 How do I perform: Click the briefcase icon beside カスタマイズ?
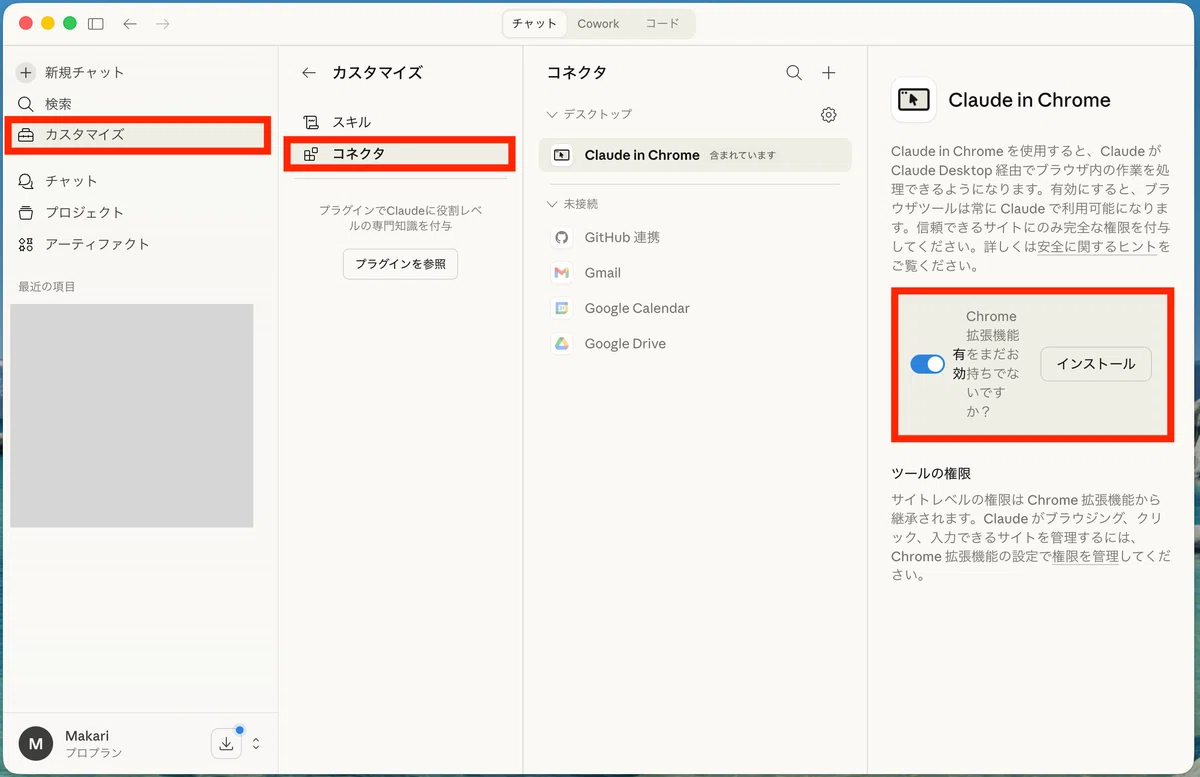tap(26, 134)
